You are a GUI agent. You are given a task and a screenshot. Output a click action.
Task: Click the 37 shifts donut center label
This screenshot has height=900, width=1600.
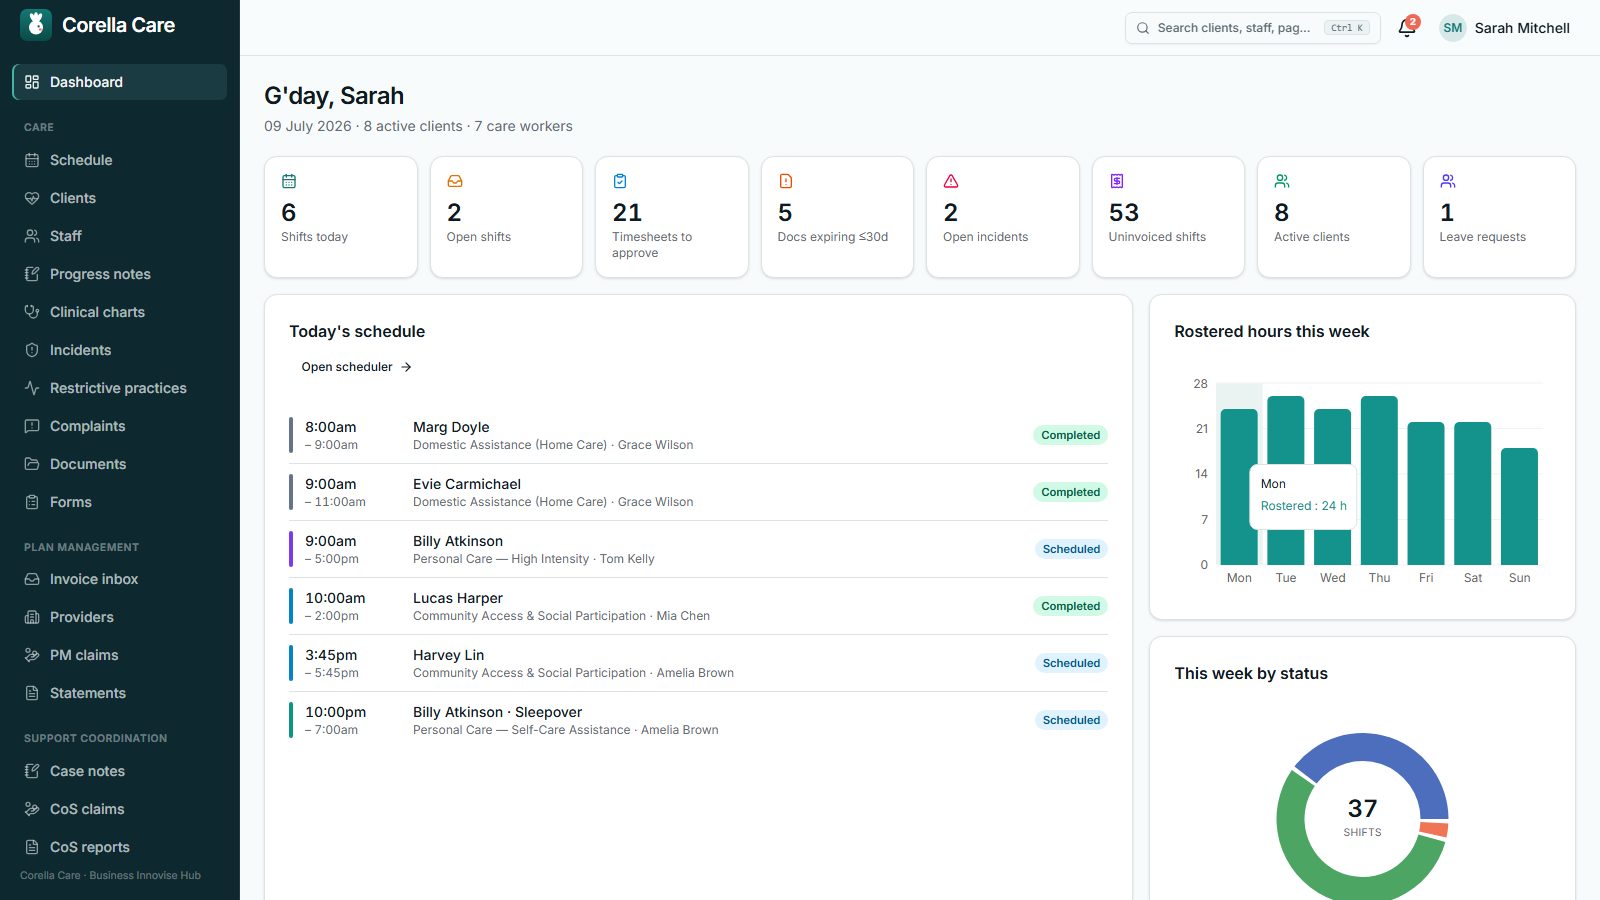(1362, 816)
